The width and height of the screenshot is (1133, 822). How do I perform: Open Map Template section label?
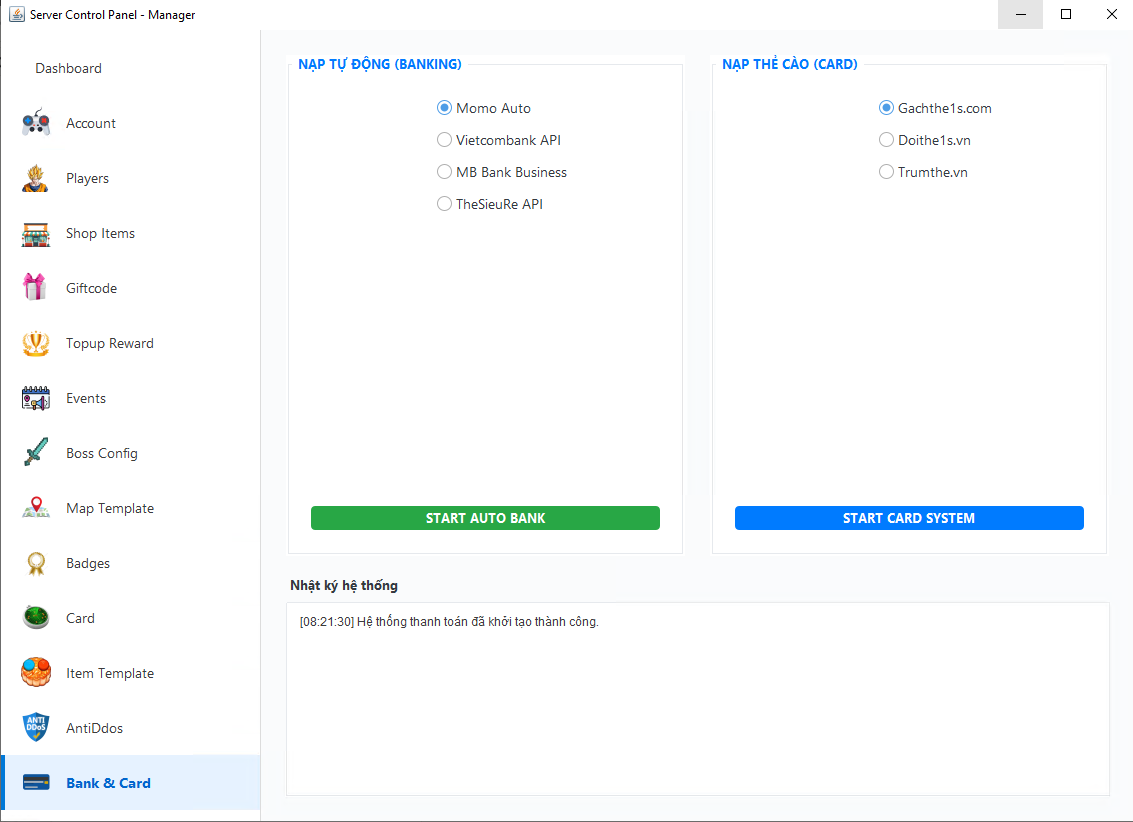pos(110,508)
